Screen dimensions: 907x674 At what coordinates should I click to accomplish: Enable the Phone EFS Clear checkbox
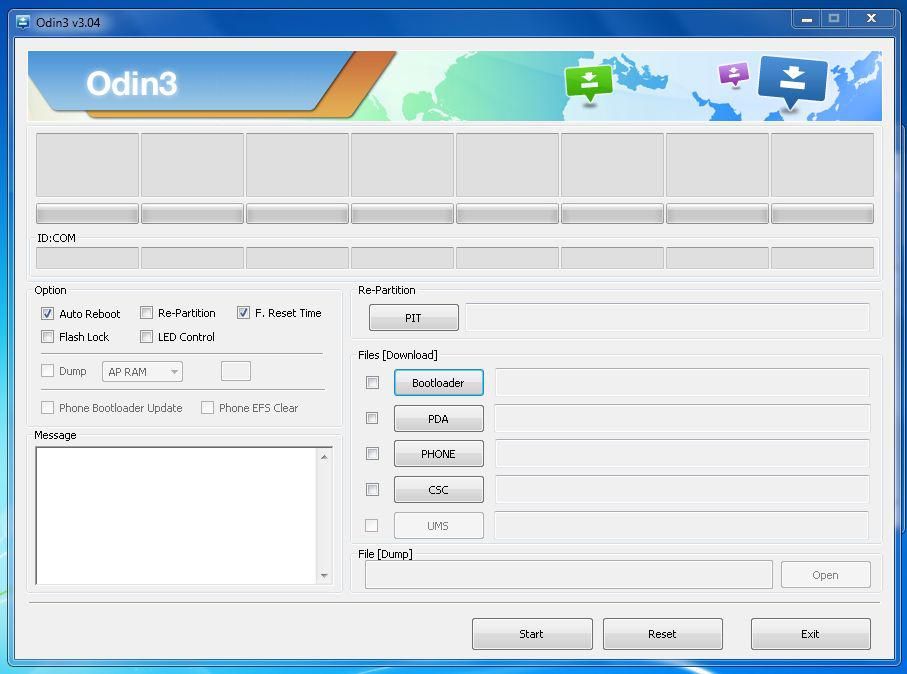coord(207,408)
